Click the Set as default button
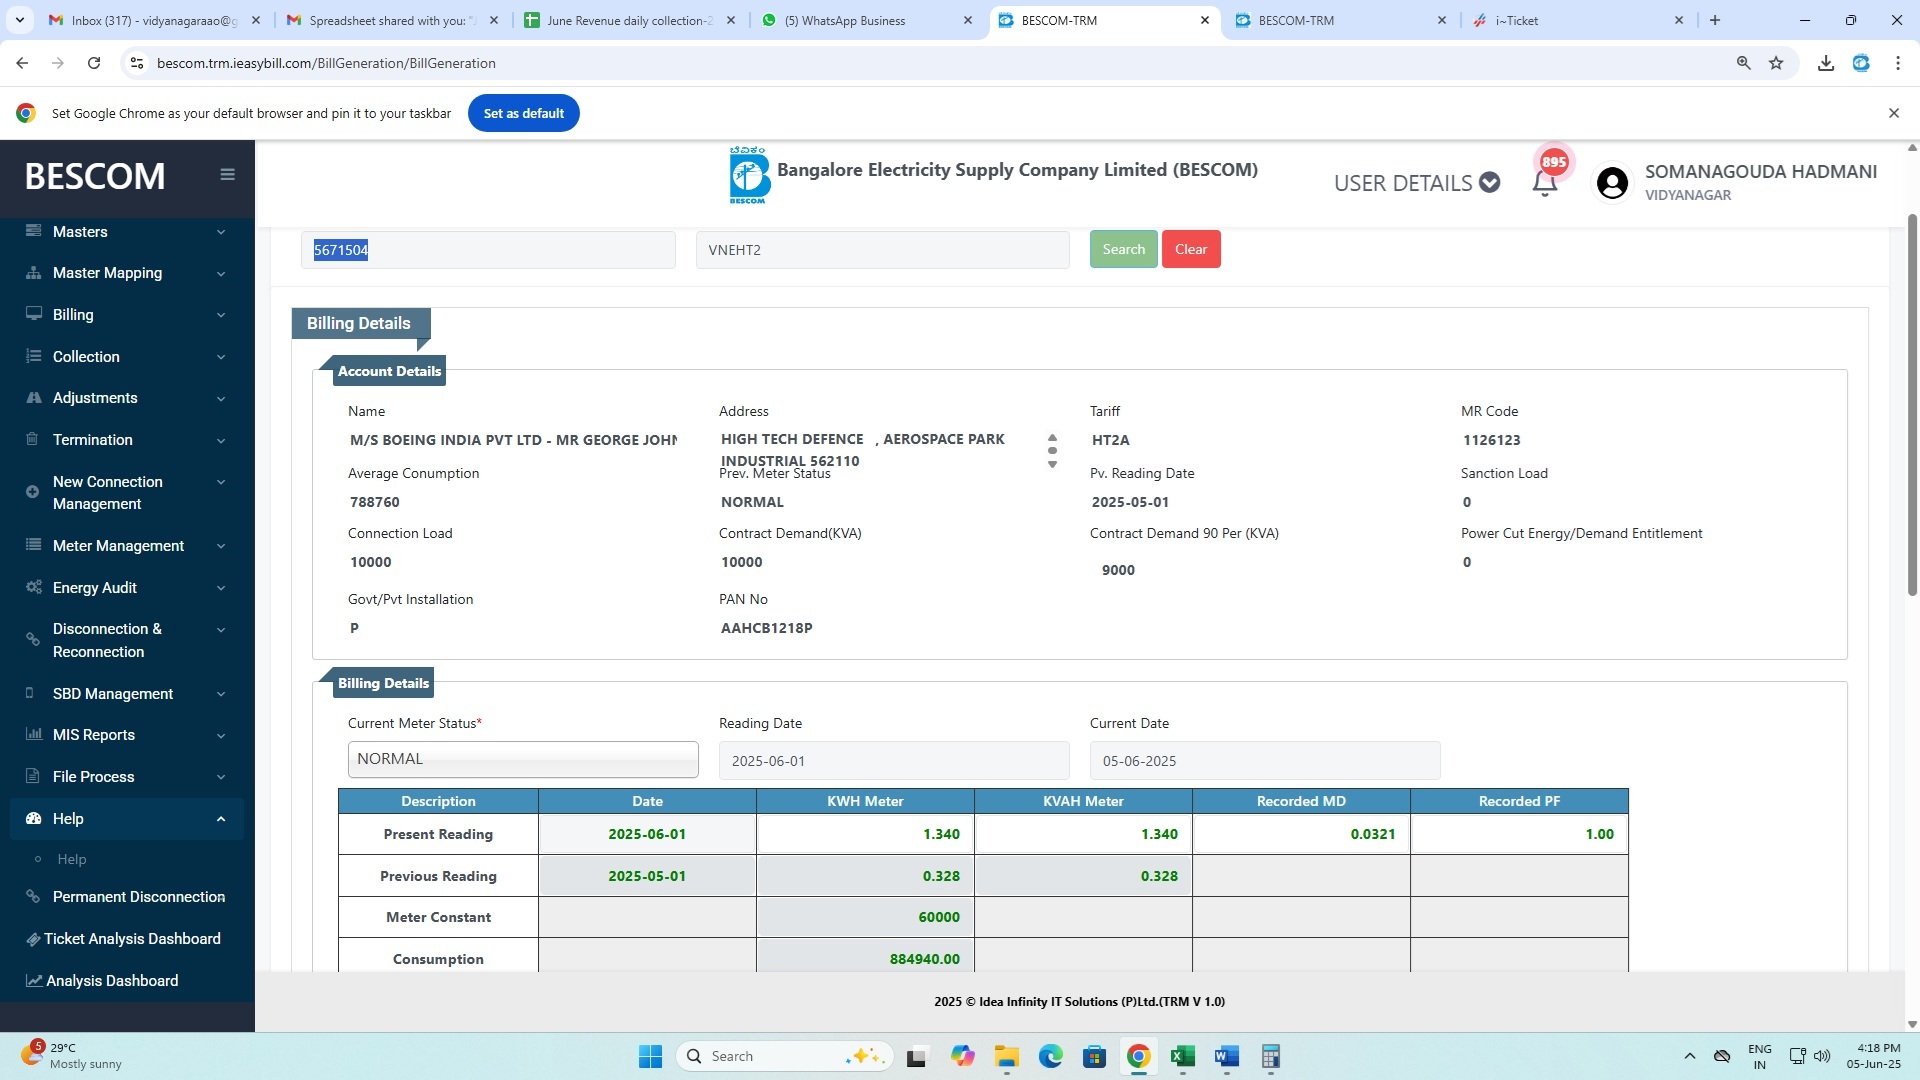The image size is (1920, 1080). [523, 113]
